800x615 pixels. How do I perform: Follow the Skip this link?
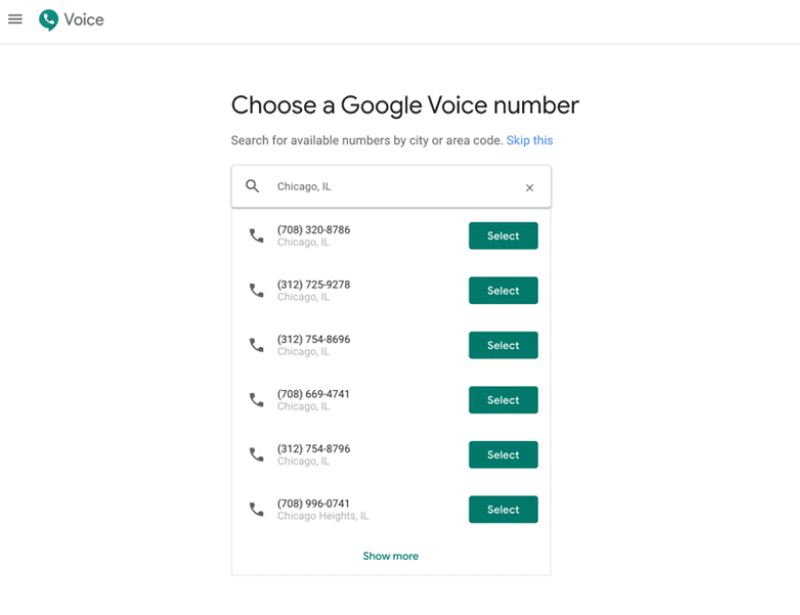[x=530, y=140]
